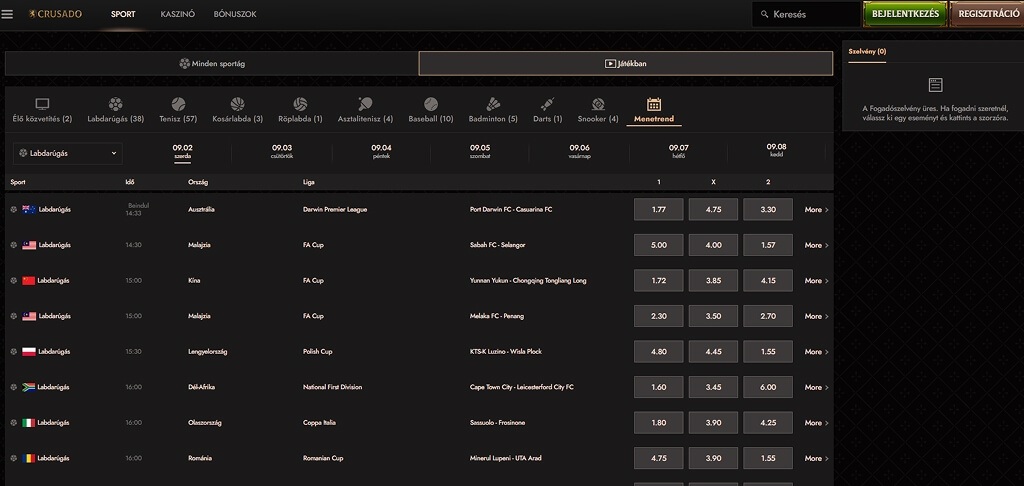Bet draw 3.50 Melaka FC - Penang
Image resolution: width=1024 pixels, height=486 pixels.
point(713,316)
